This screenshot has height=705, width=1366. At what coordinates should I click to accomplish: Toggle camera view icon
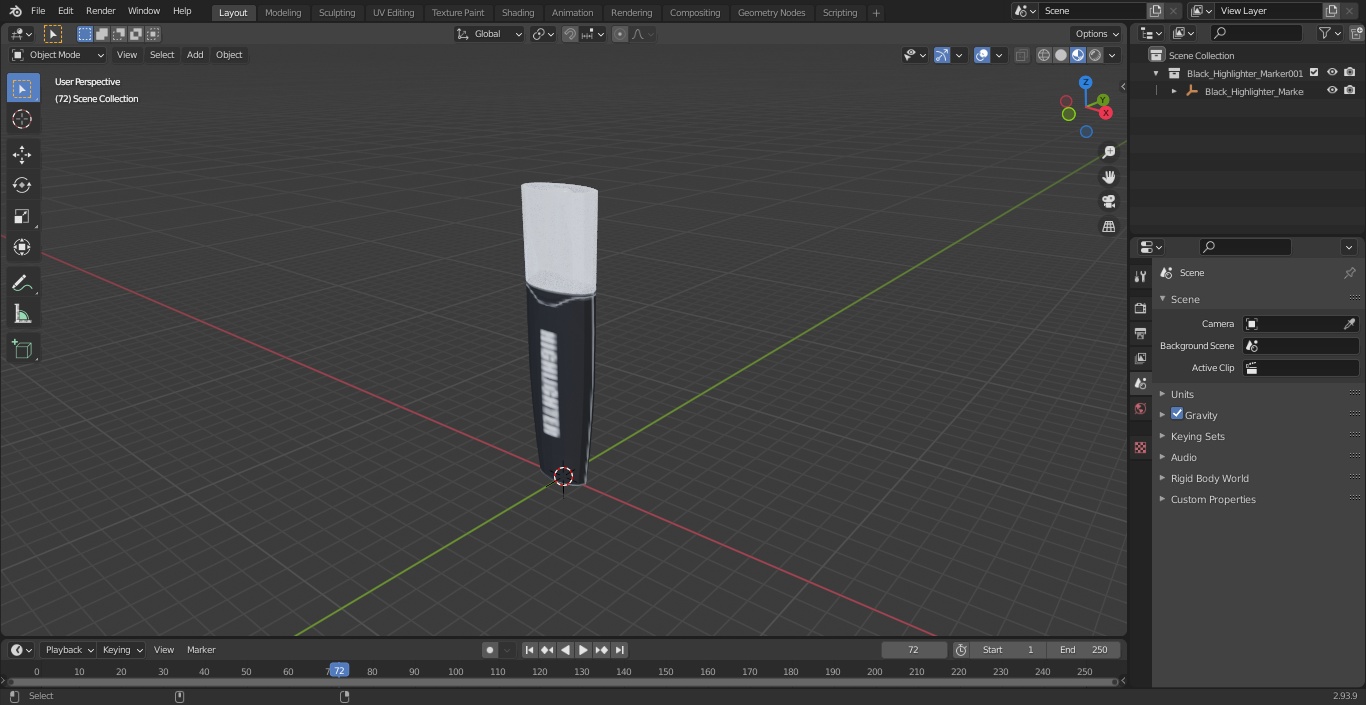point(1108,202)
